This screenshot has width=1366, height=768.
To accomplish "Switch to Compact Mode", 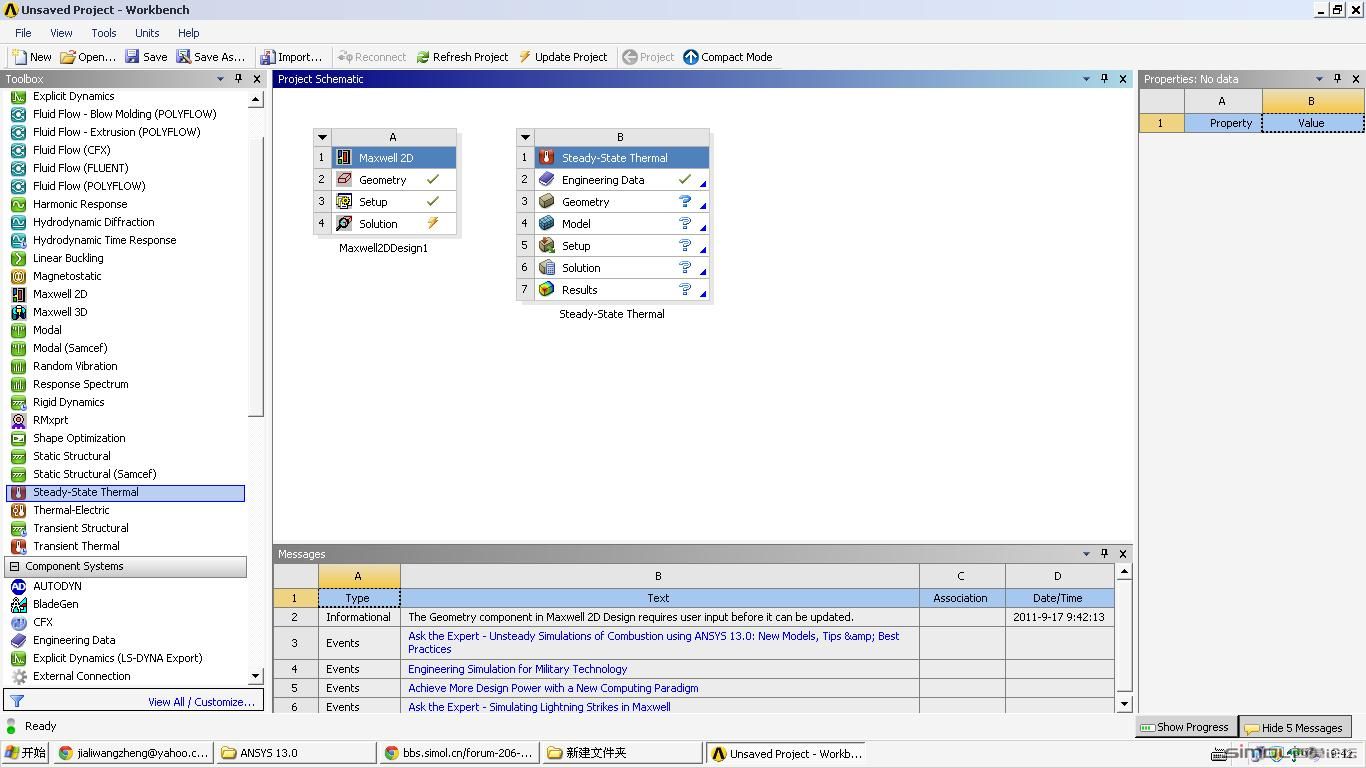I will click(727, 57).
